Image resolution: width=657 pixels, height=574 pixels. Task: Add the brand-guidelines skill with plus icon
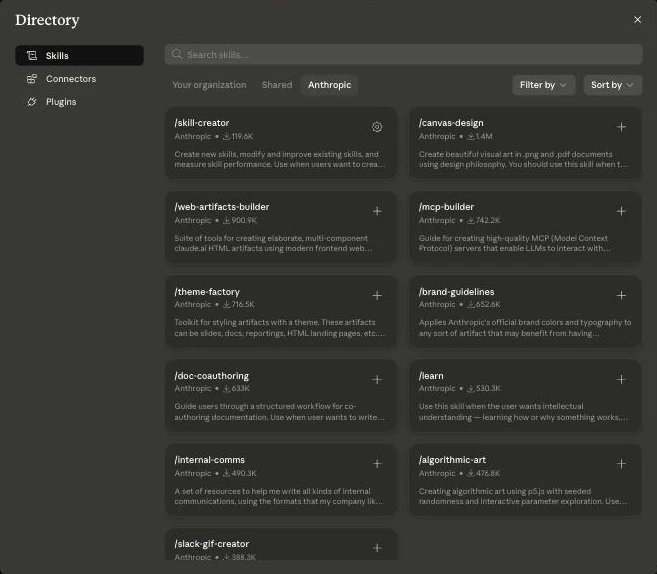(x=621, y=295)
